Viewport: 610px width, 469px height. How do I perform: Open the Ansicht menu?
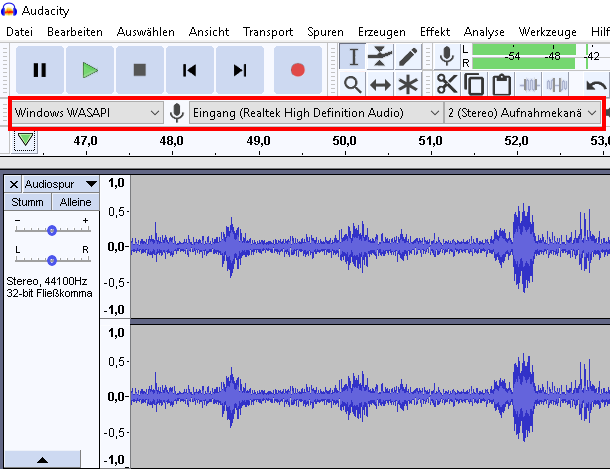pos(209,32)
